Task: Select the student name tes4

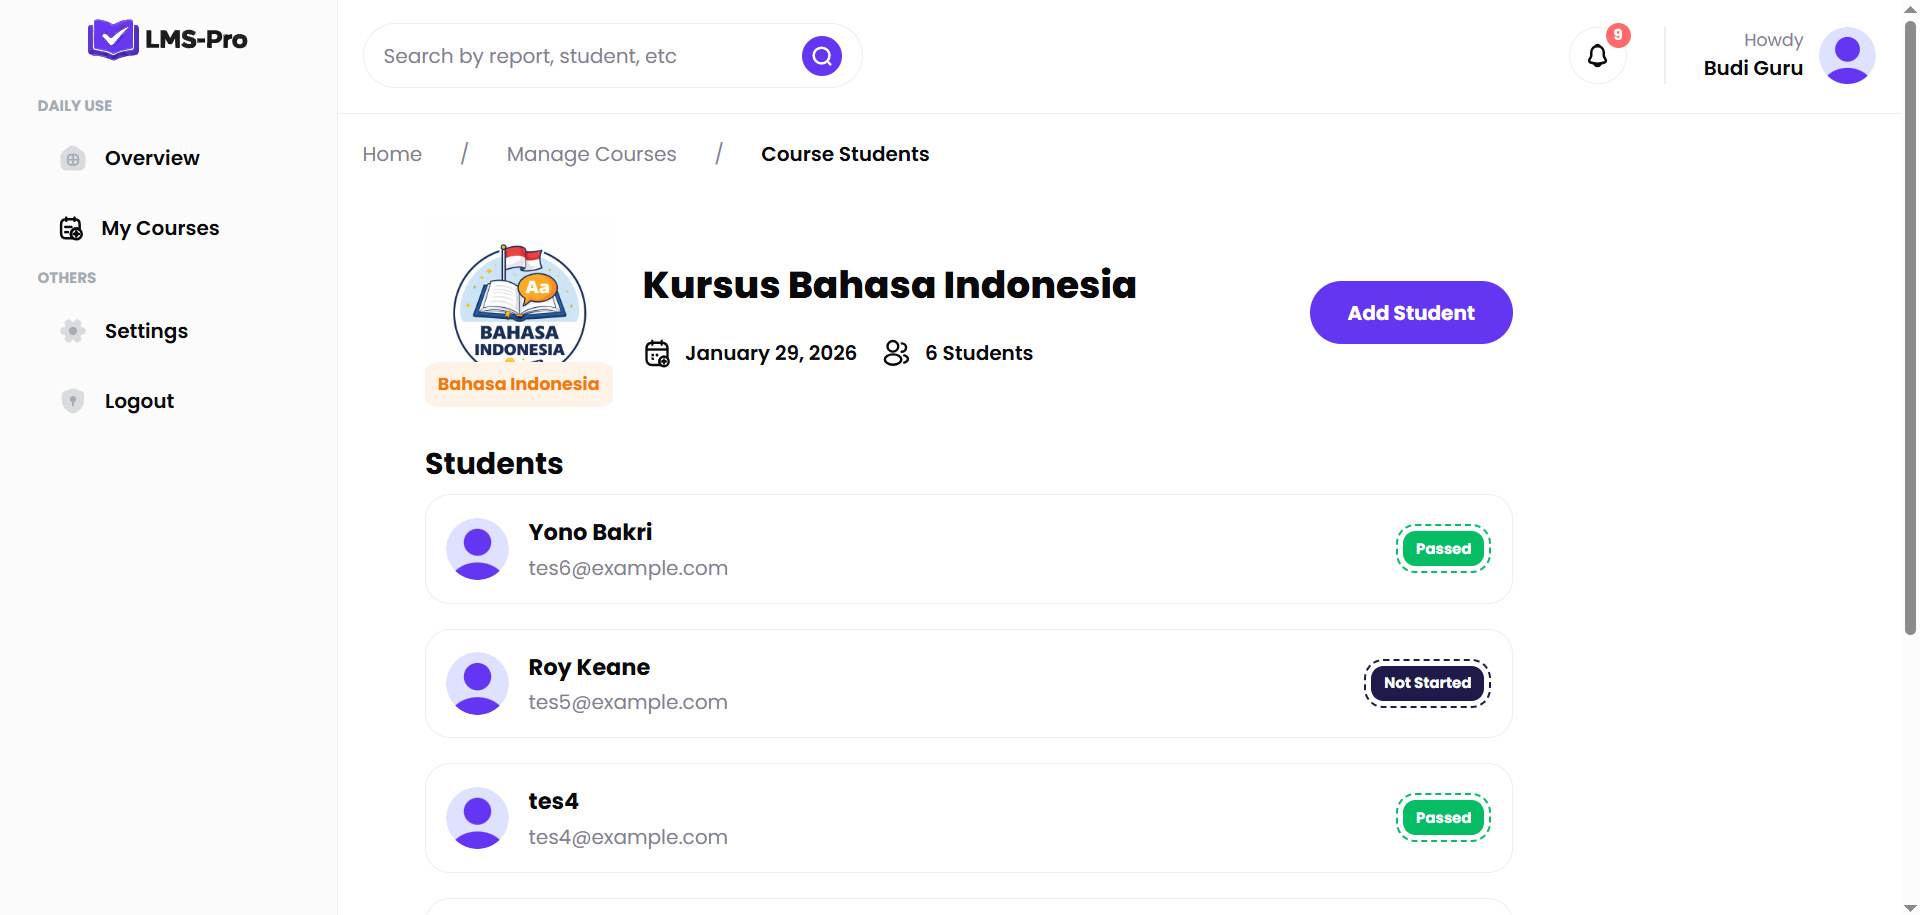Action: 553,801
